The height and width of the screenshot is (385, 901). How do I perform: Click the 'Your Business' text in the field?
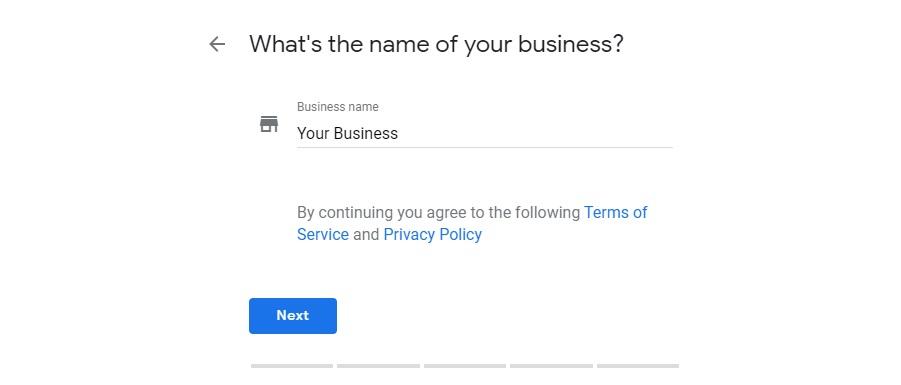(x=347, y=133)
